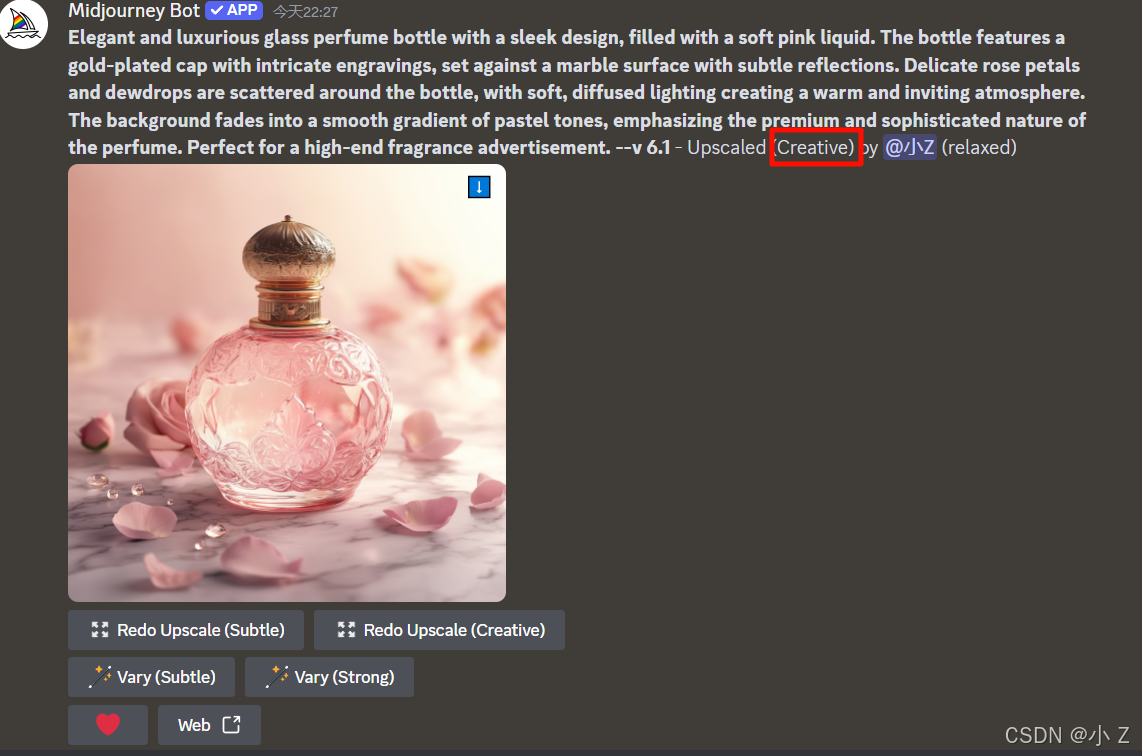This screenshot has width=1142, height=756.
Task: Click the external link icon beside Web
Action: pyautogui.click(x=232, y=725)
